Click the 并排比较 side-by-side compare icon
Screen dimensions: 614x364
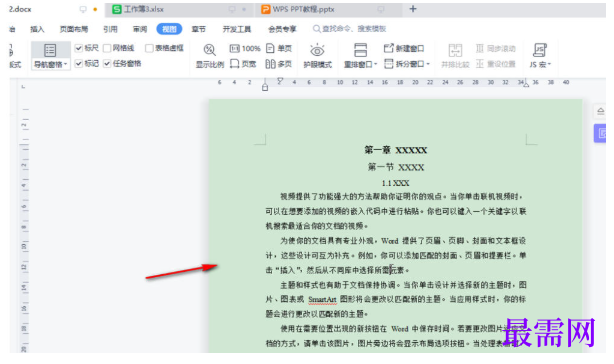(455, 50)
